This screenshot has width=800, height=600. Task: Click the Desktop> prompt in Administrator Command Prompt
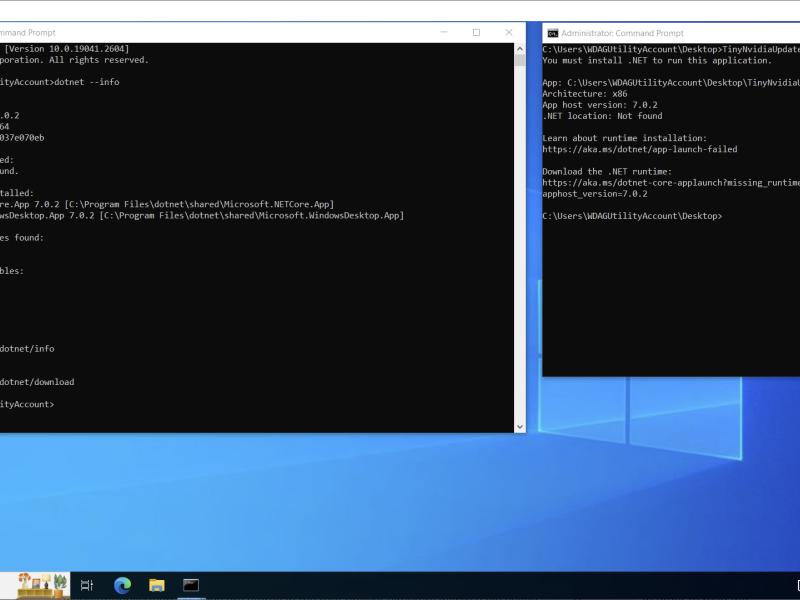[632, 216]
